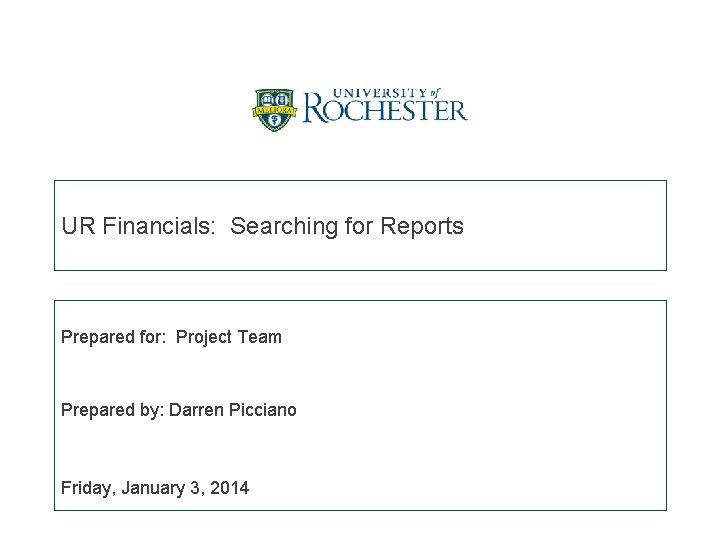This screenshot has width=720, height=540.
Task: Click the 'Prepared by:' label
Action: point(112,410)
